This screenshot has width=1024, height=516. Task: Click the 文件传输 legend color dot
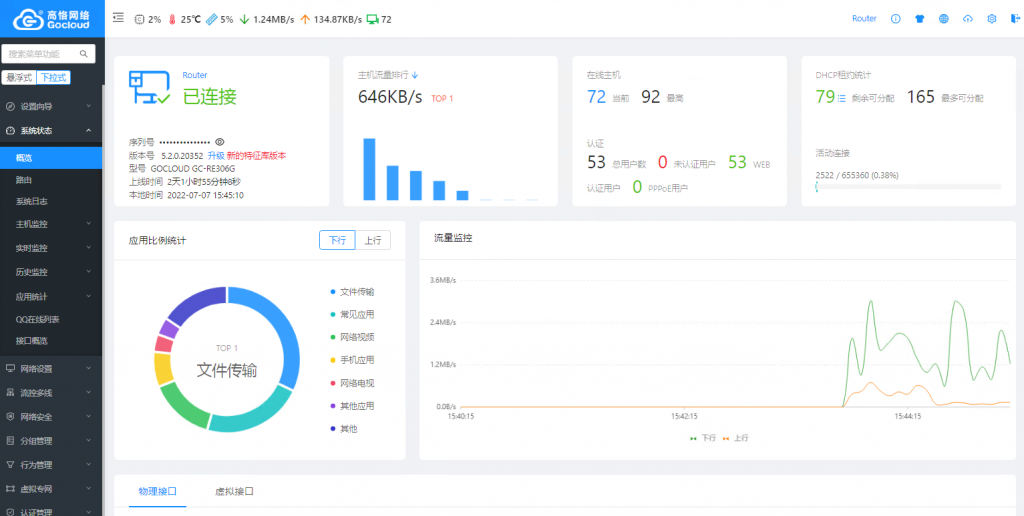pyautogui.click(x=332, y=291)
